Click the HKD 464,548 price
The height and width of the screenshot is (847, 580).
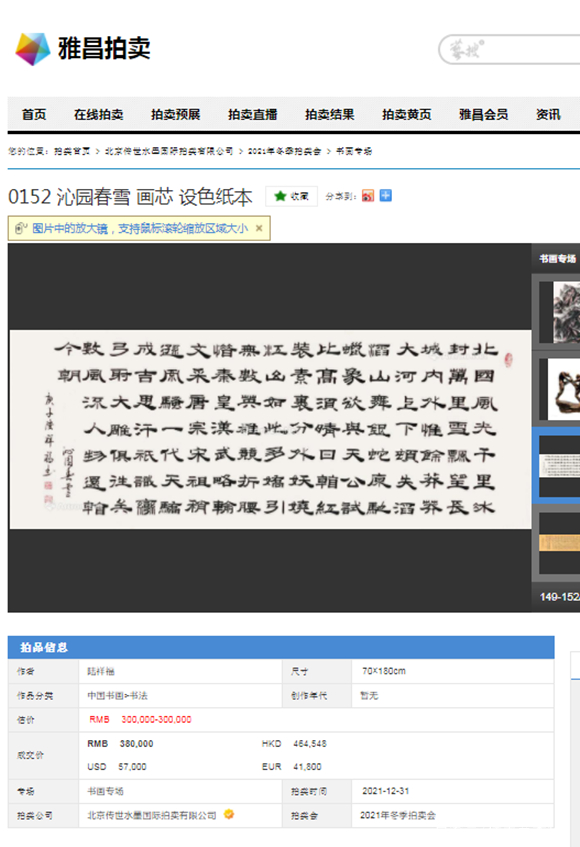(x=294, y=744)
